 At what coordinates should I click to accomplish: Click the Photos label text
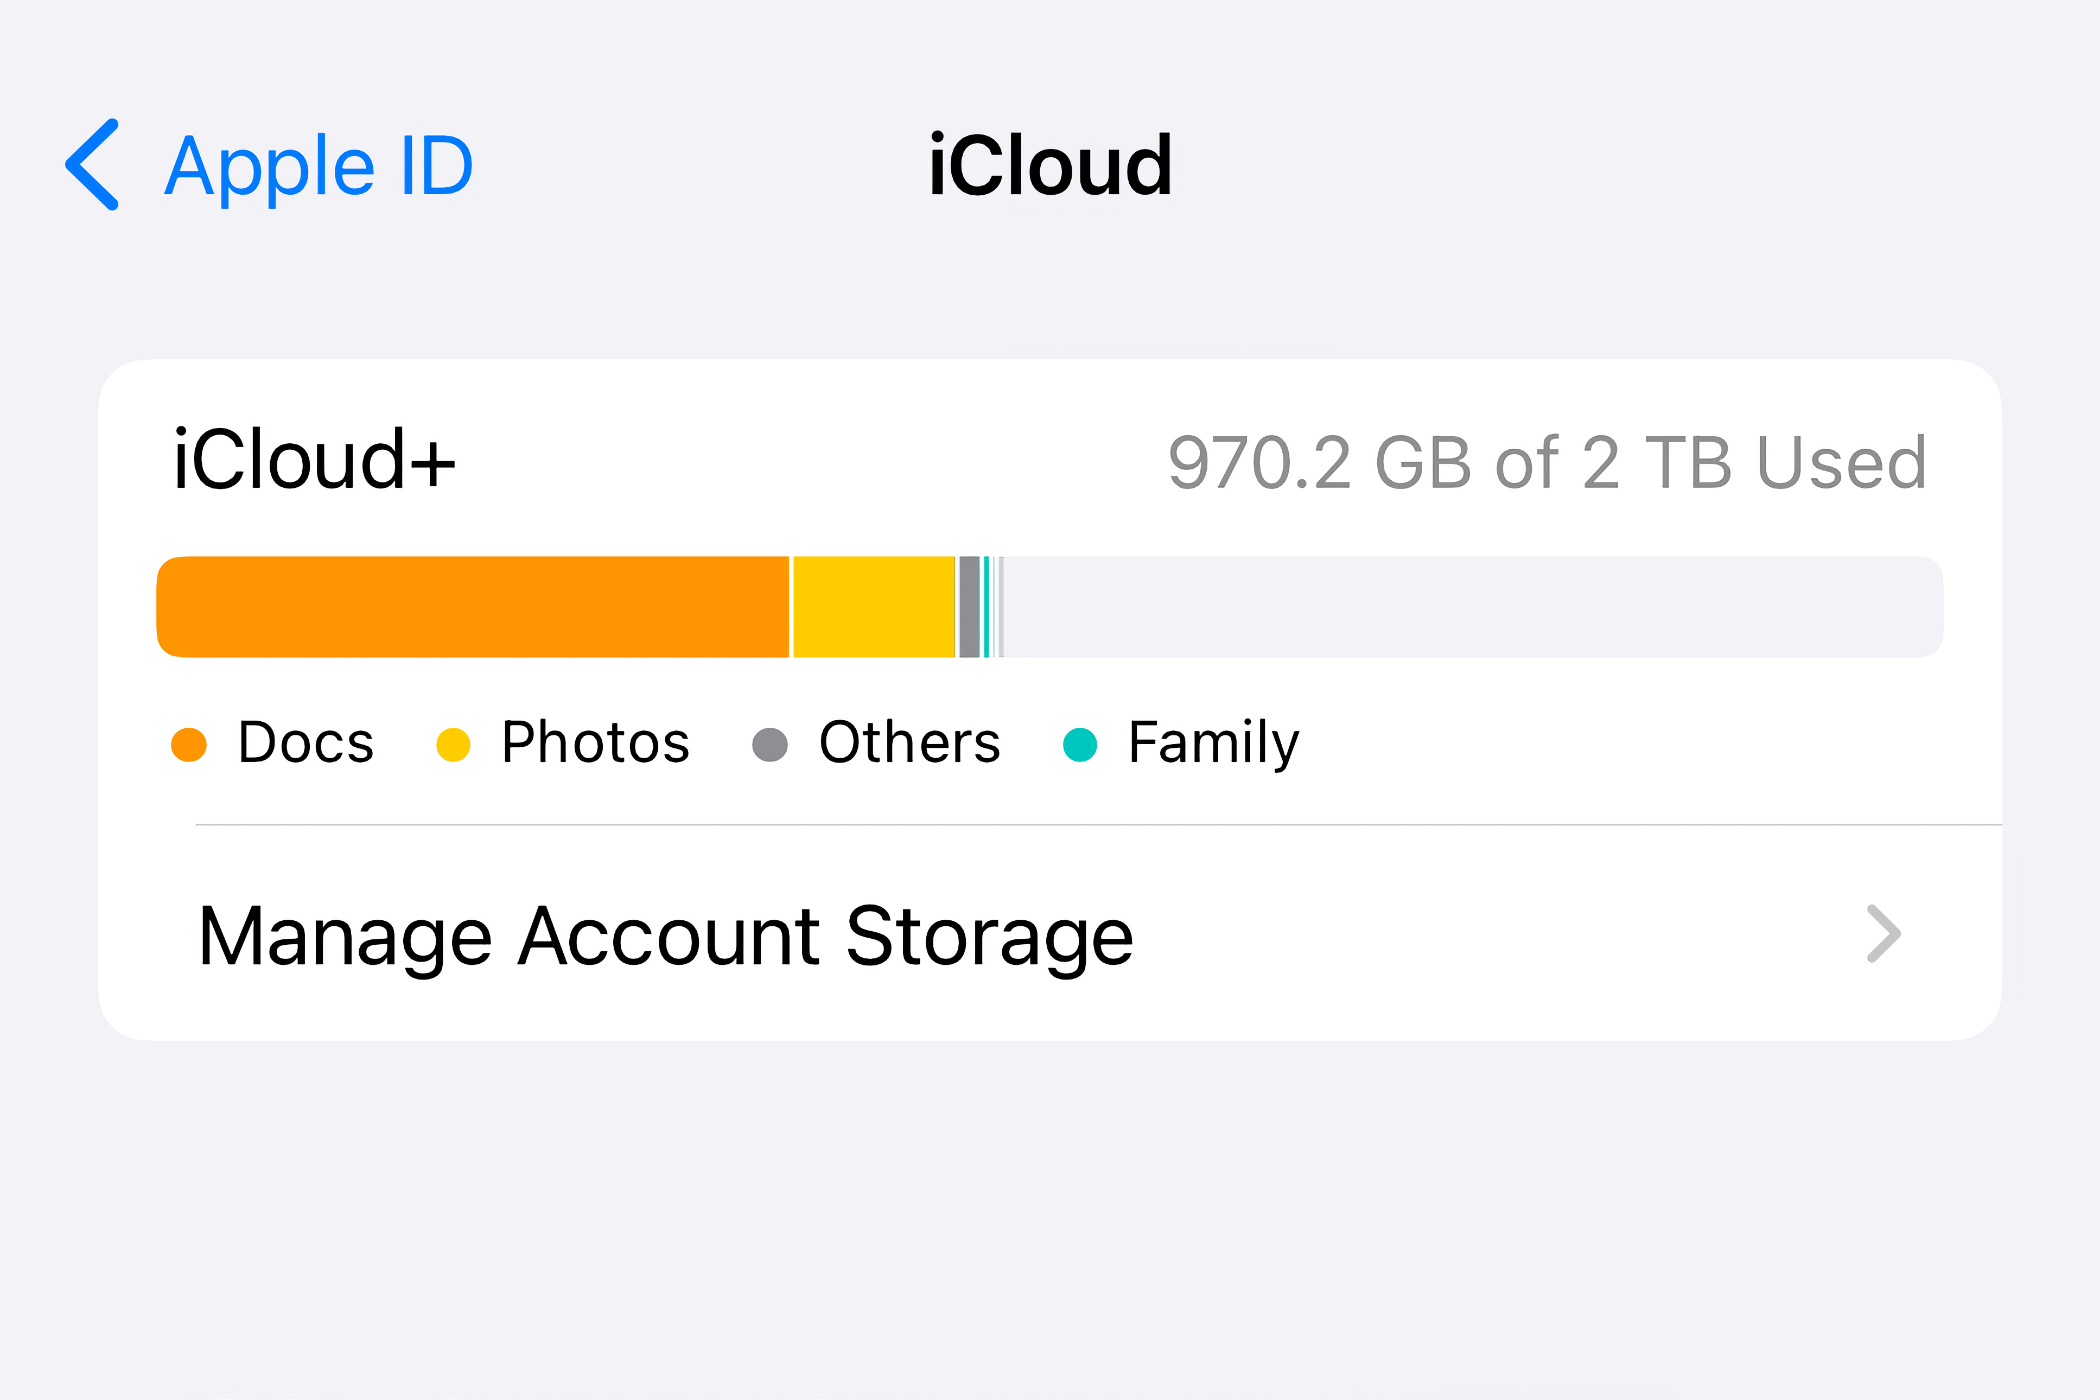click(595, 743)
